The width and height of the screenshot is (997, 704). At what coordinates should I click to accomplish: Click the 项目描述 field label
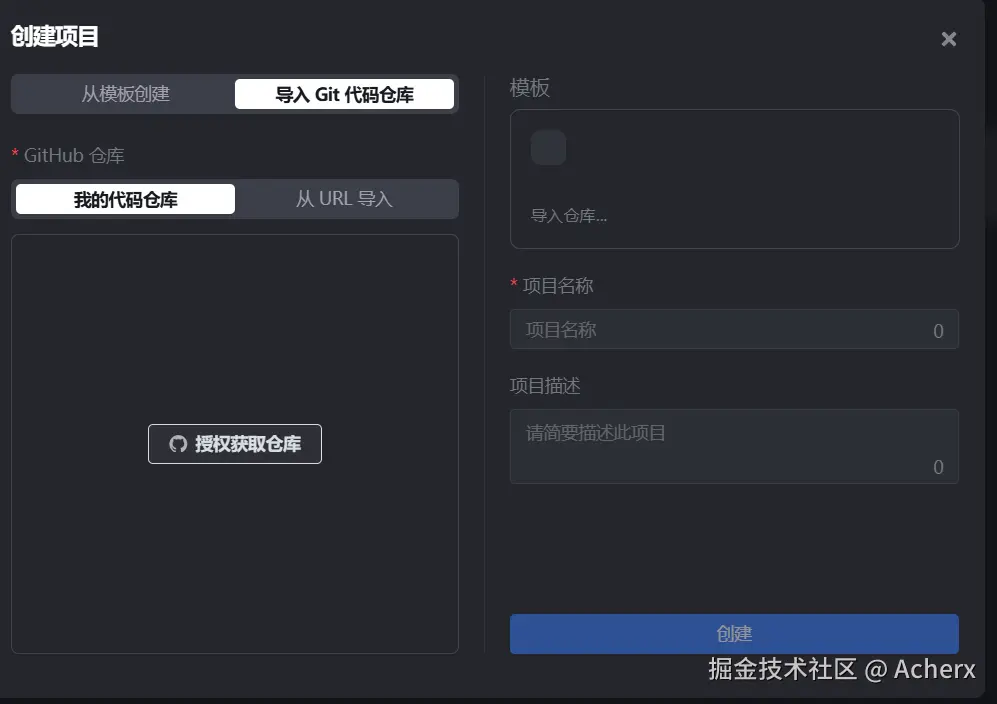(x=545, y=386)
